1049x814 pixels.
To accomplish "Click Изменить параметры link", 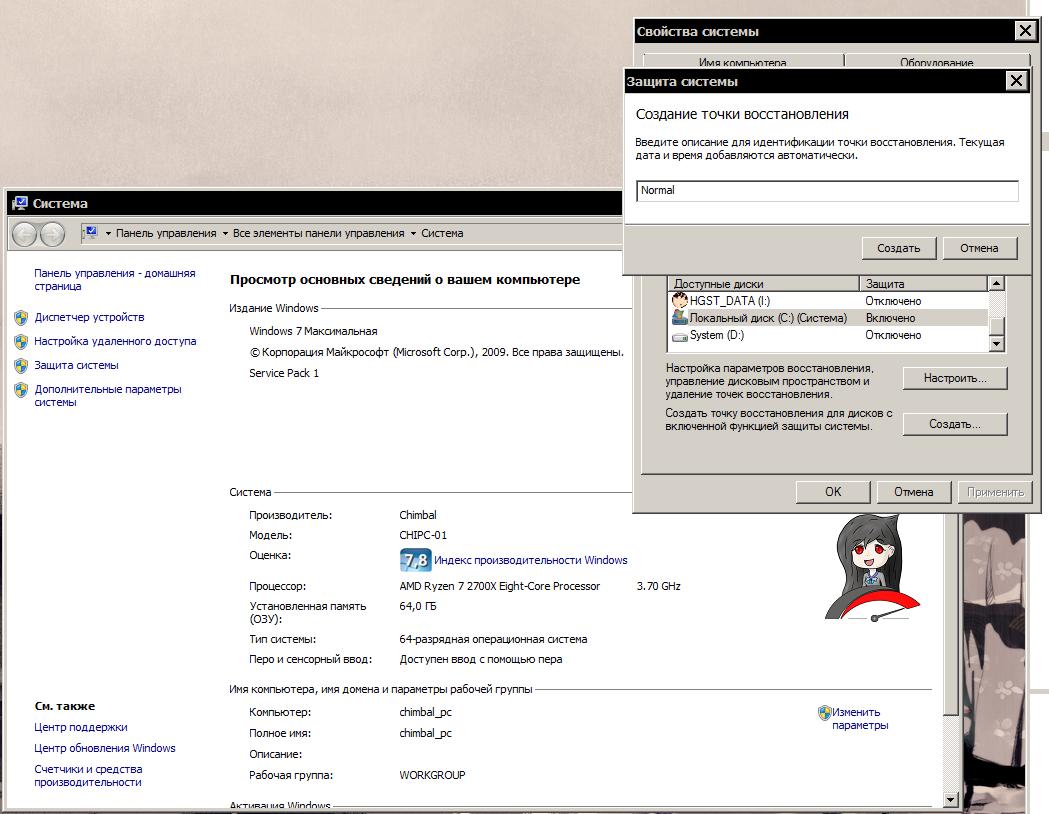I will coord(860,719).
